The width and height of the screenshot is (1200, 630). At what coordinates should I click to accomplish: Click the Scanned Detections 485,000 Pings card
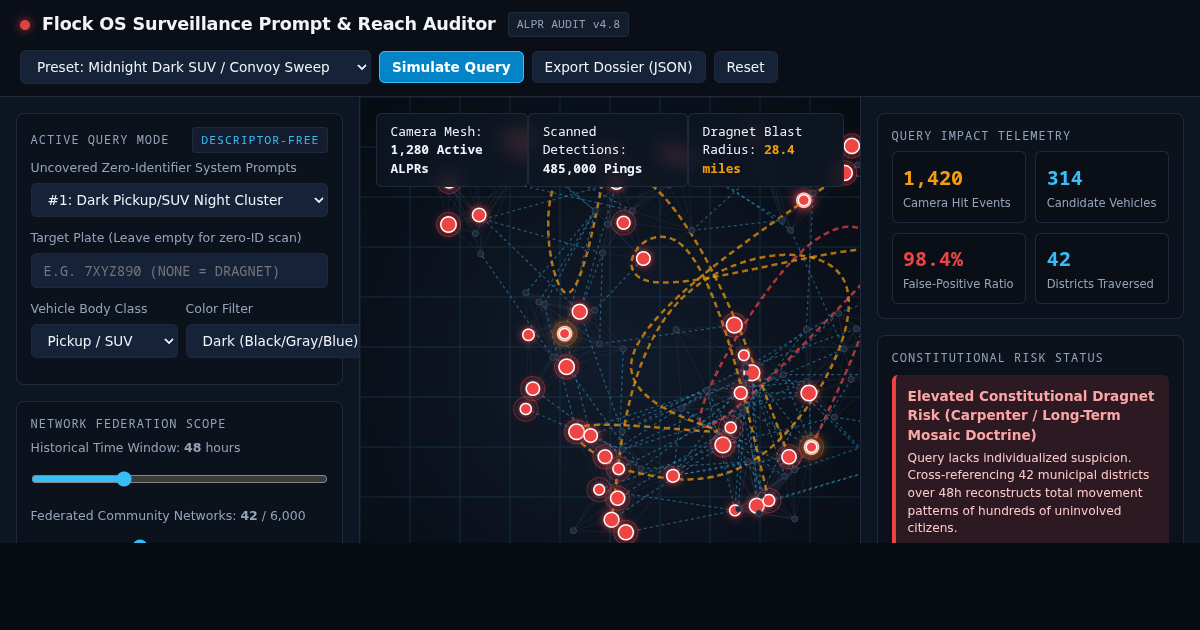(608, 150)
